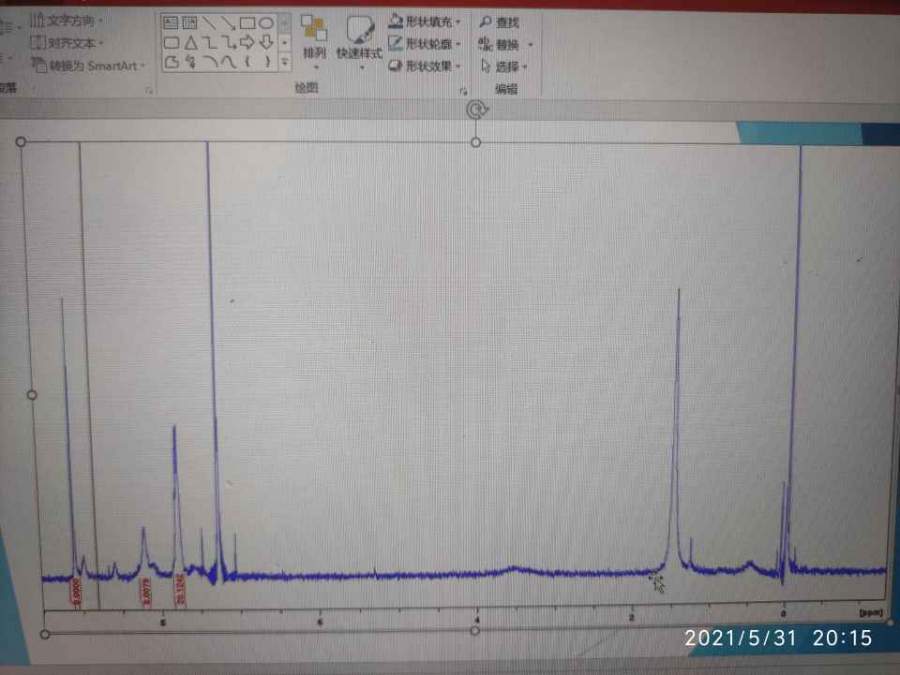The width and height of the screenshot is (900, 675).
Task: Open the 对齐文本 (Align Text) dropdown
Action: point(67,42)
